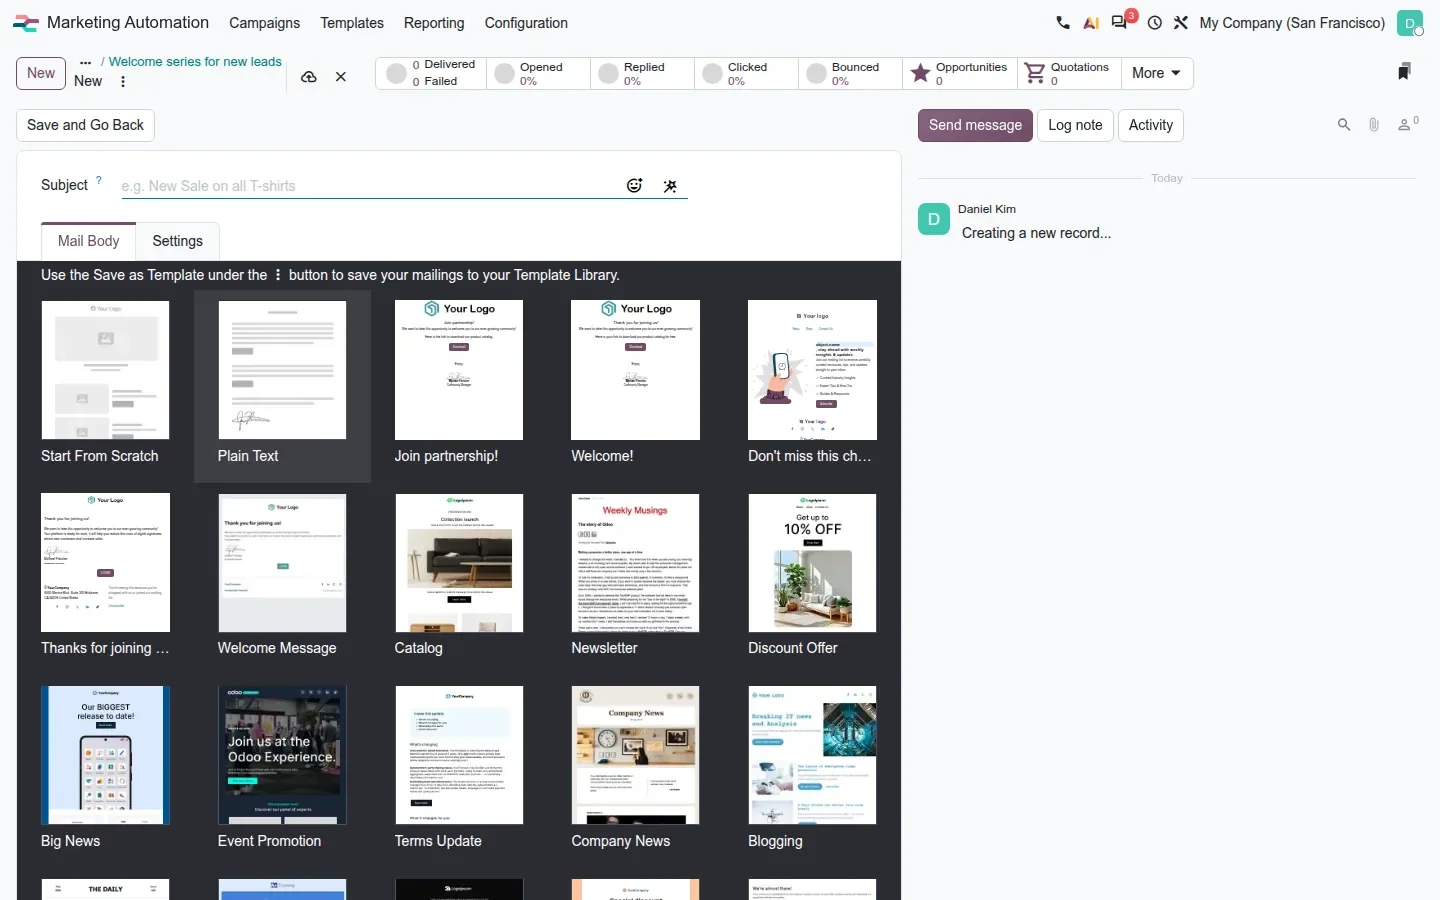Open conversations with 3 unread messages
The width and height of the screenshot is (1440, 900).
coord(1122,21)
